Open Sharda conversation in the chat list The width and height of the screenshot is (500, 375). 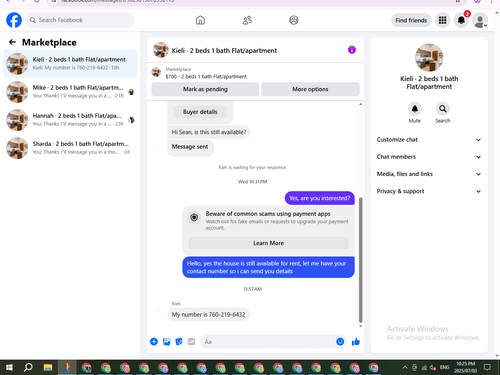coord(70,148)
